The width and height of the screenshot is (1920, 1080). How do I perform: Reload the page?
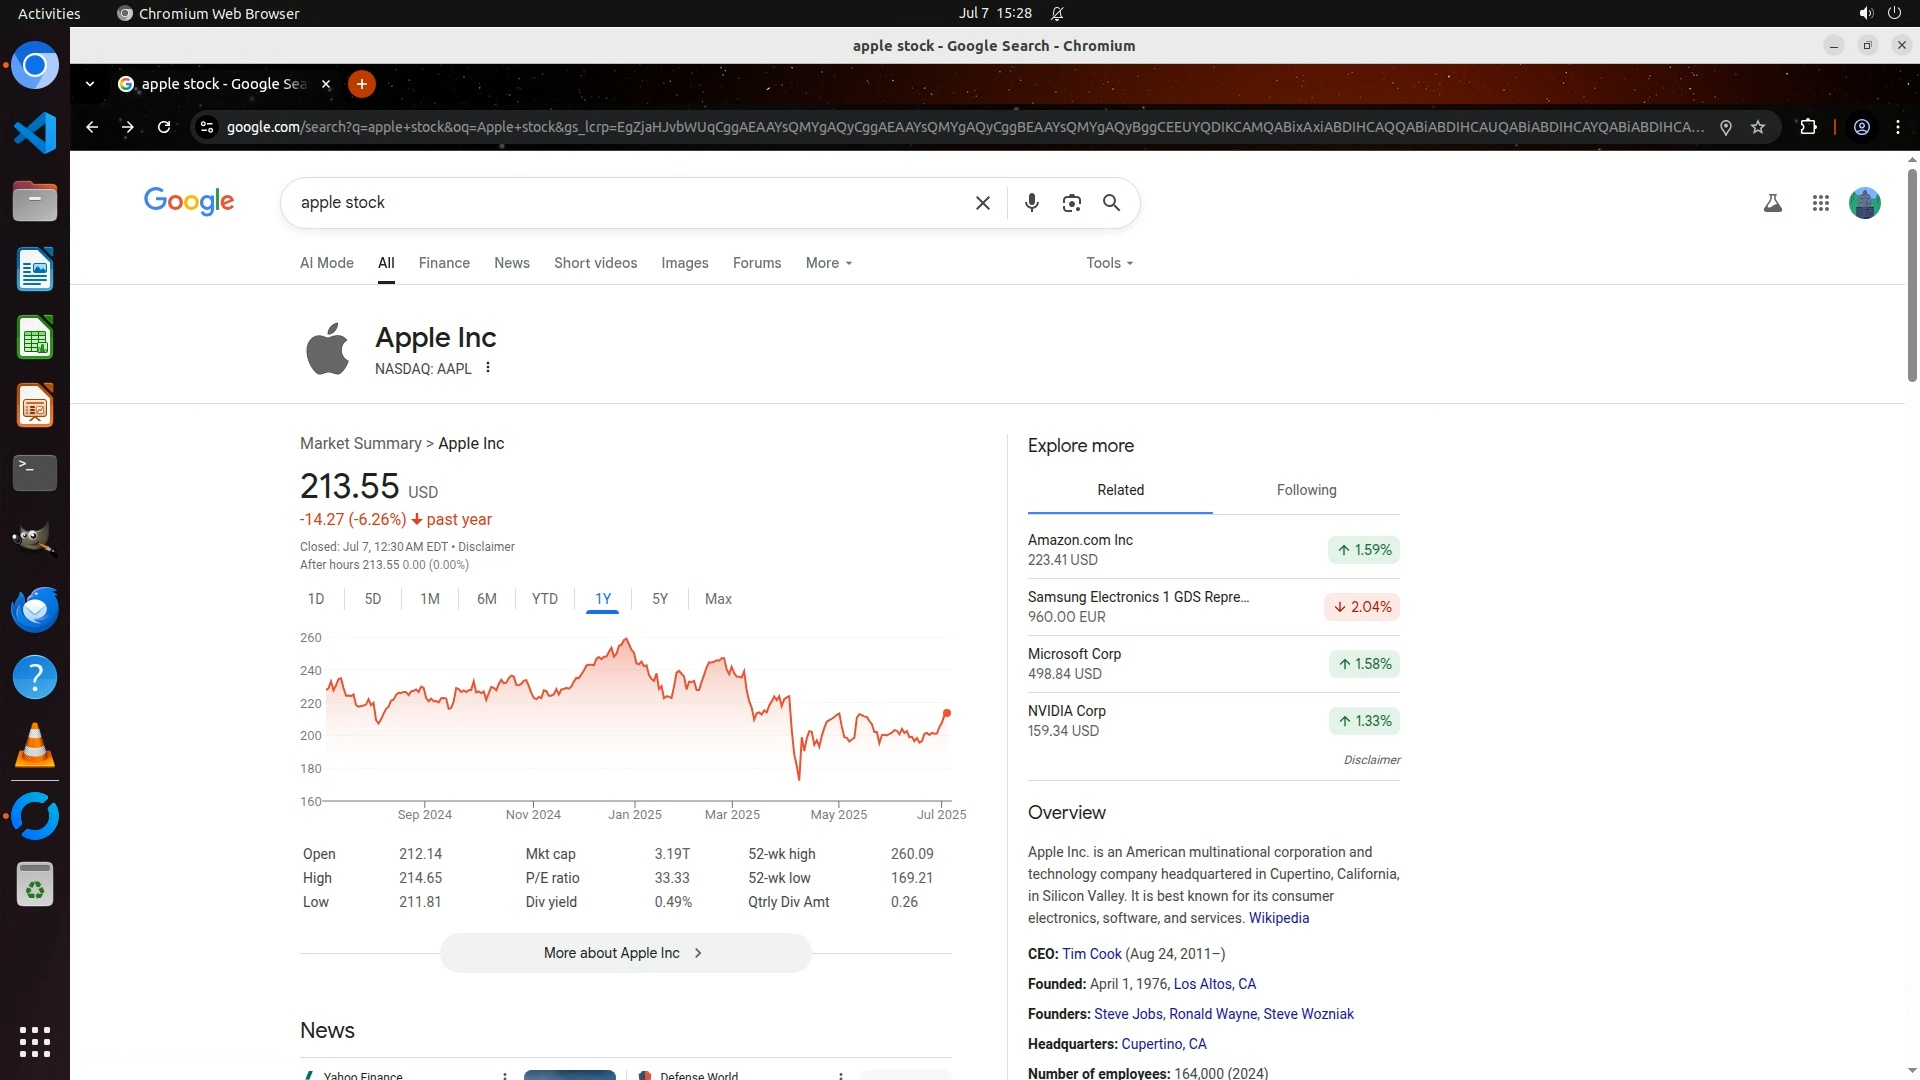(164, 127)
